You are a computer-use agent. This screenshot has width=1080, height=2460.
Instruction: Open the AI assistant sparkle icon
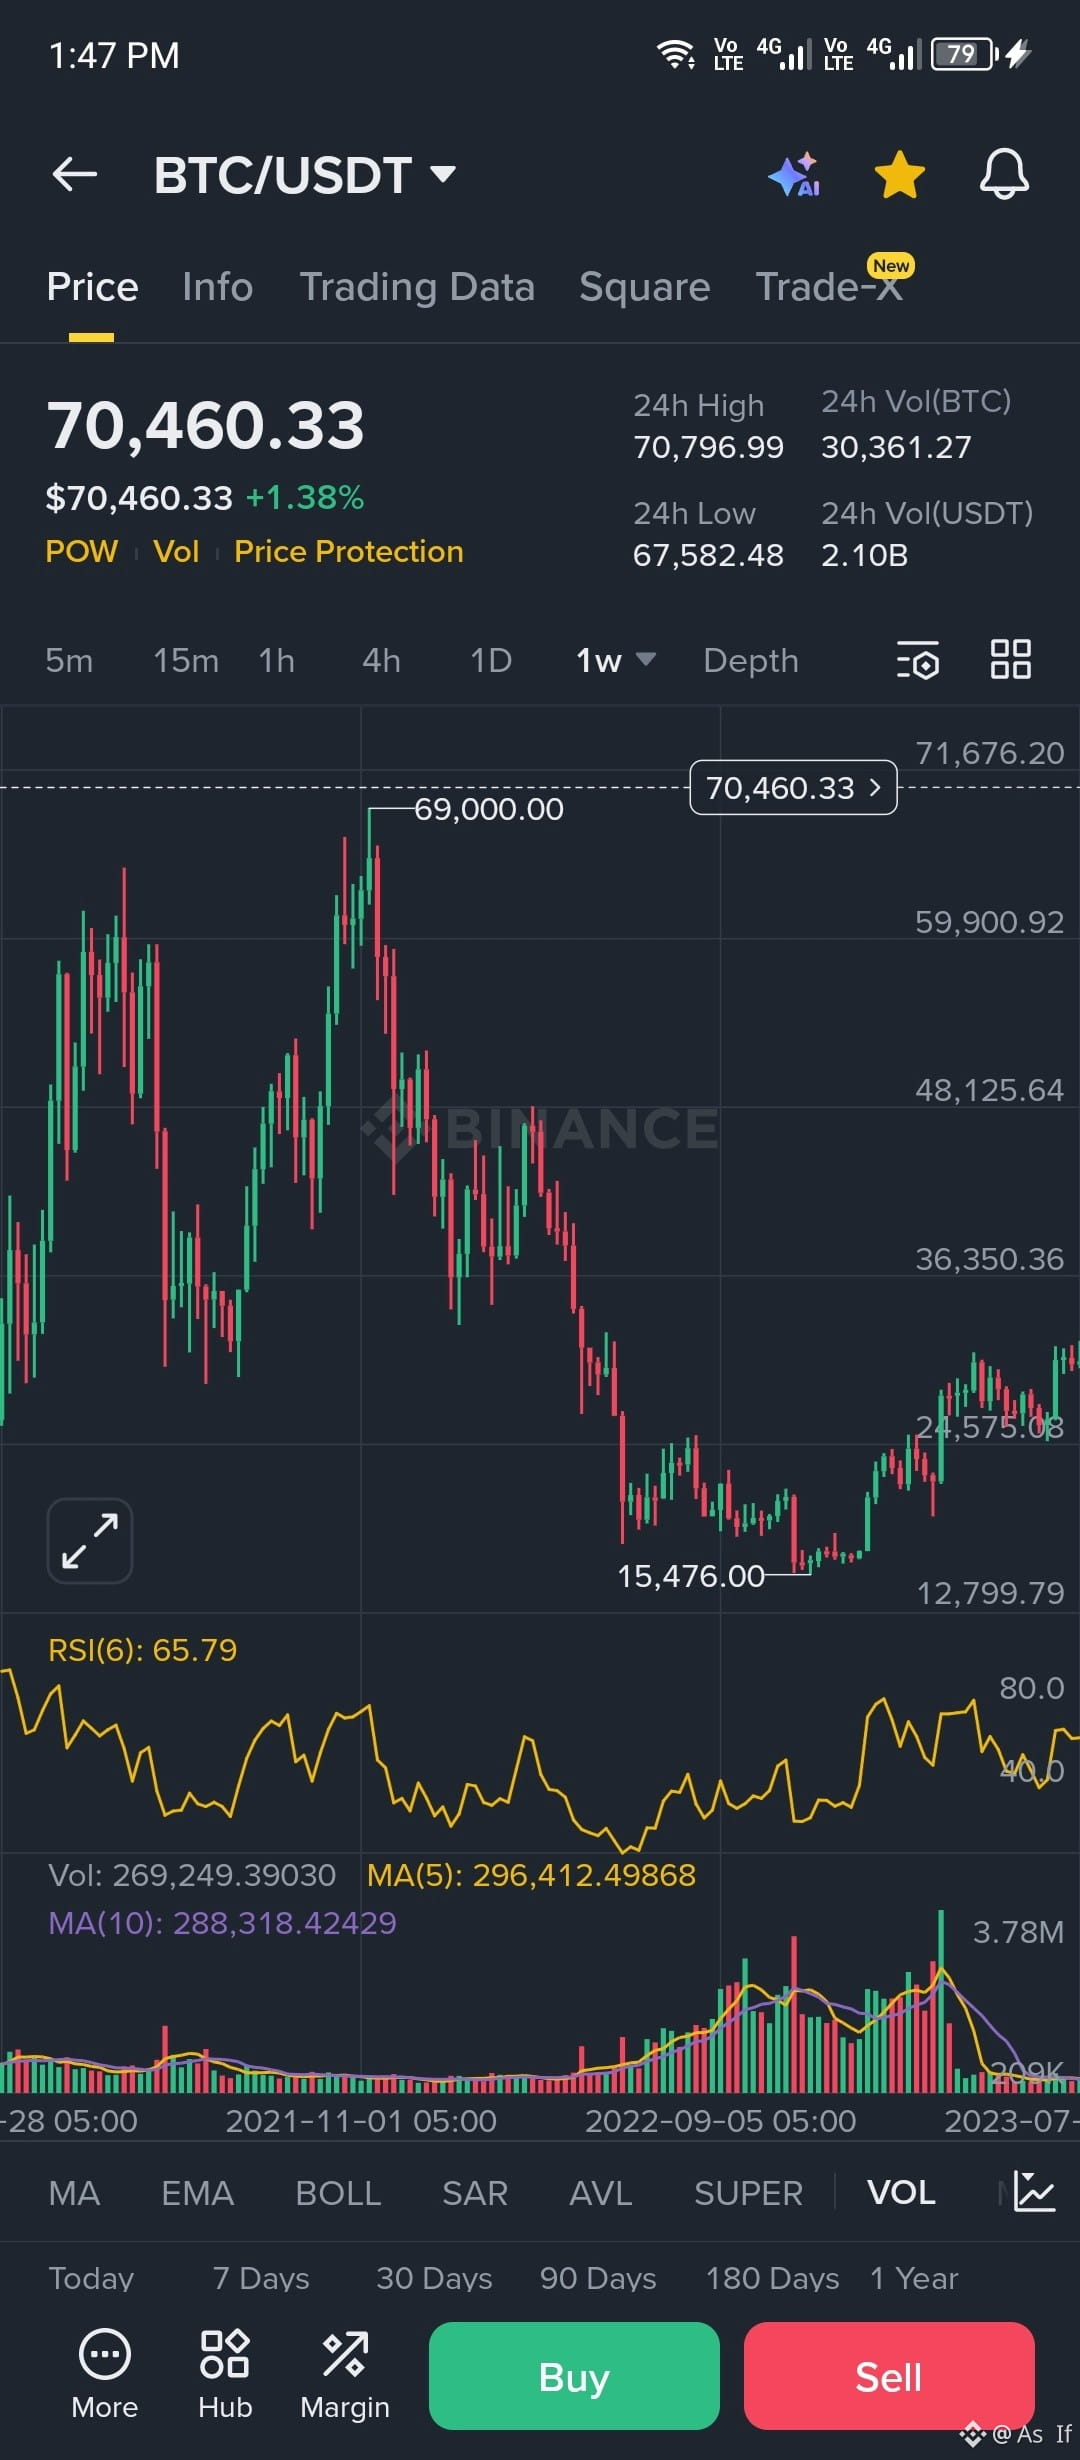pos(795,175)
